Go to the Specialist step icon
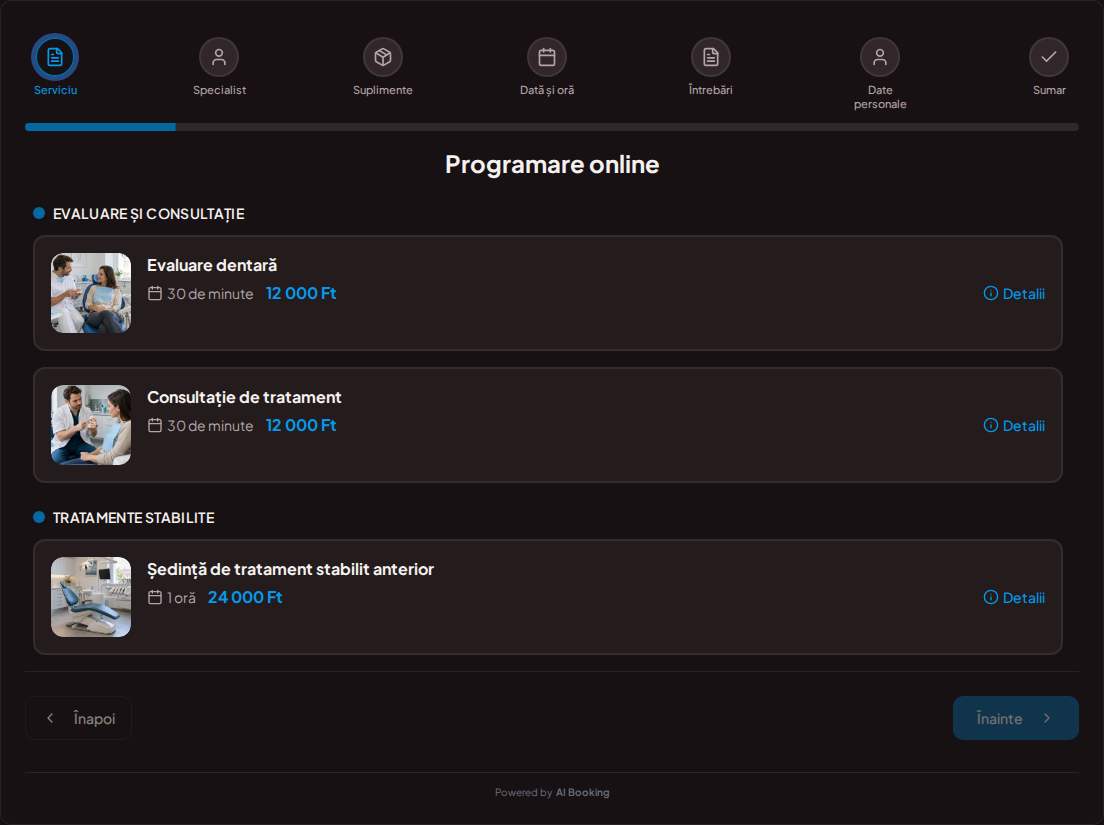This screenshot has height=825, width=1104. pyautogui.click(x=219, y=57)
